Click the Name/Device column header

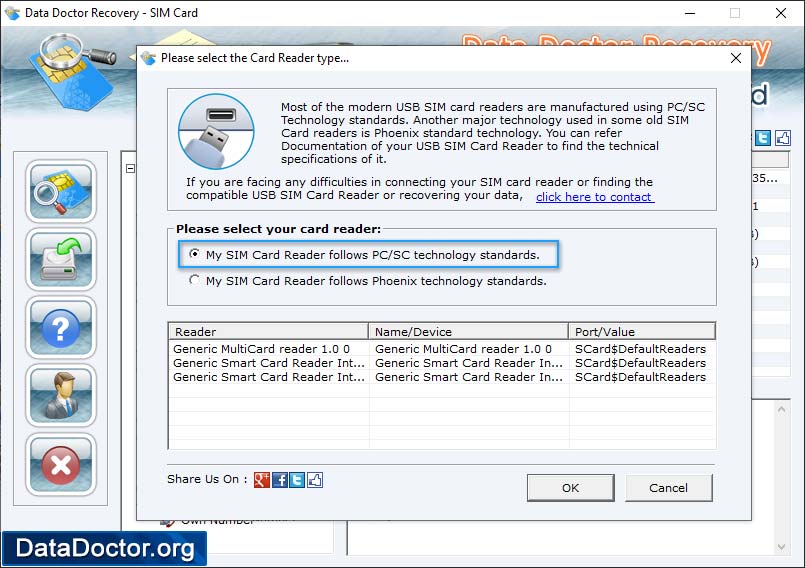tap(468, 331)
